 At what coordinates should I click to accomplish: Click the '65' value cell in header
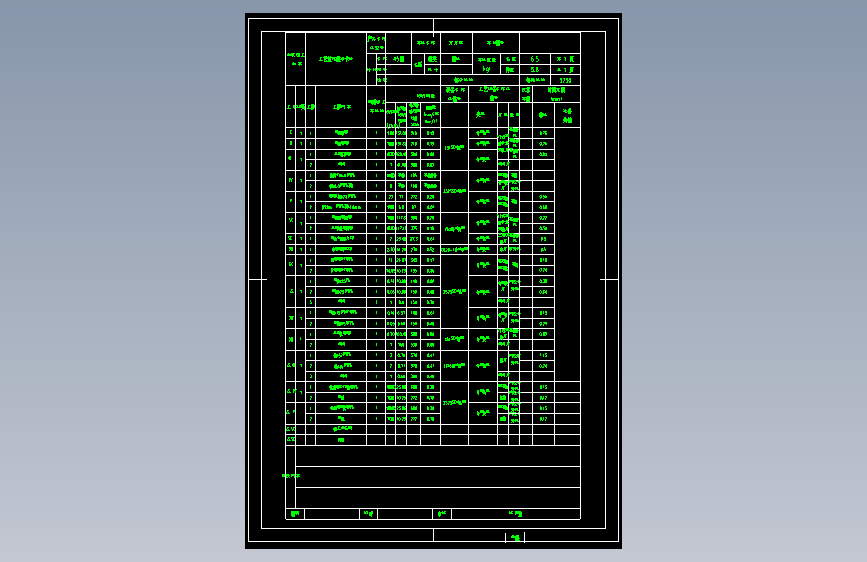tap(535, 59)
